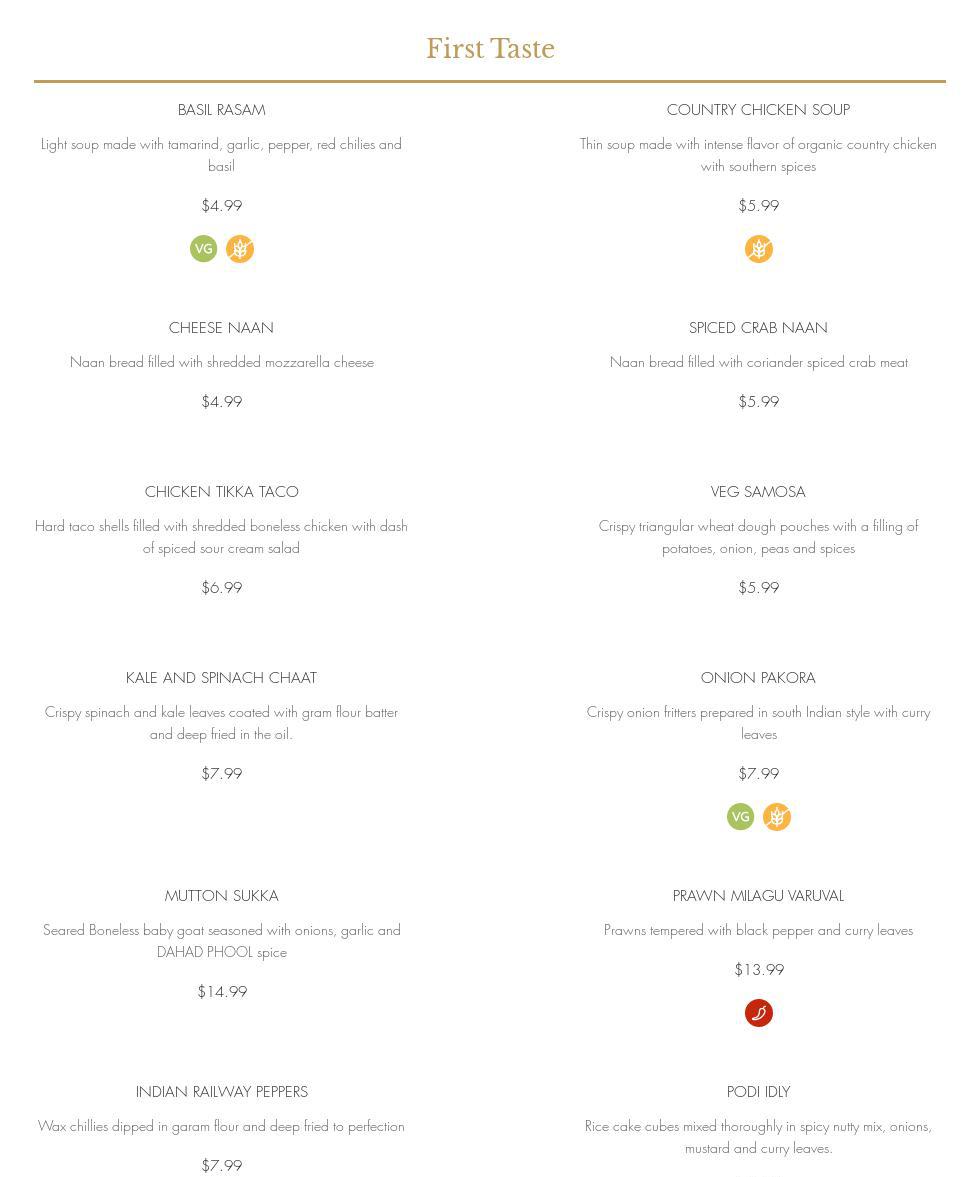The height and width of the screenshot is (1177, 965).
Task: Select the Podi Idly menu item
Action: (x=758, y=1092)
